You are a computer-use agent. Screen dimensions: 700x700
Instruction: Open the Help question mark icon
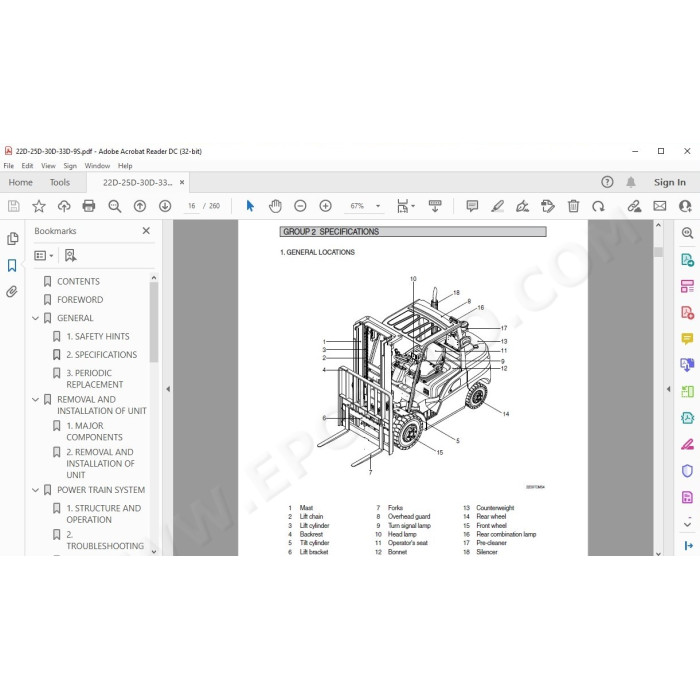(x=607, y=182)
